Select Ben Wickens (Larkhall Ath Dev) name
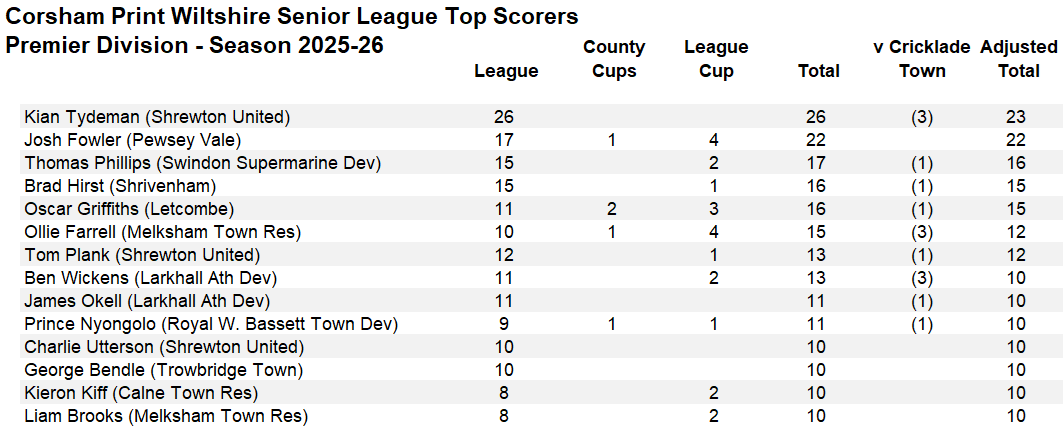1063x427 pixels. 150,278
